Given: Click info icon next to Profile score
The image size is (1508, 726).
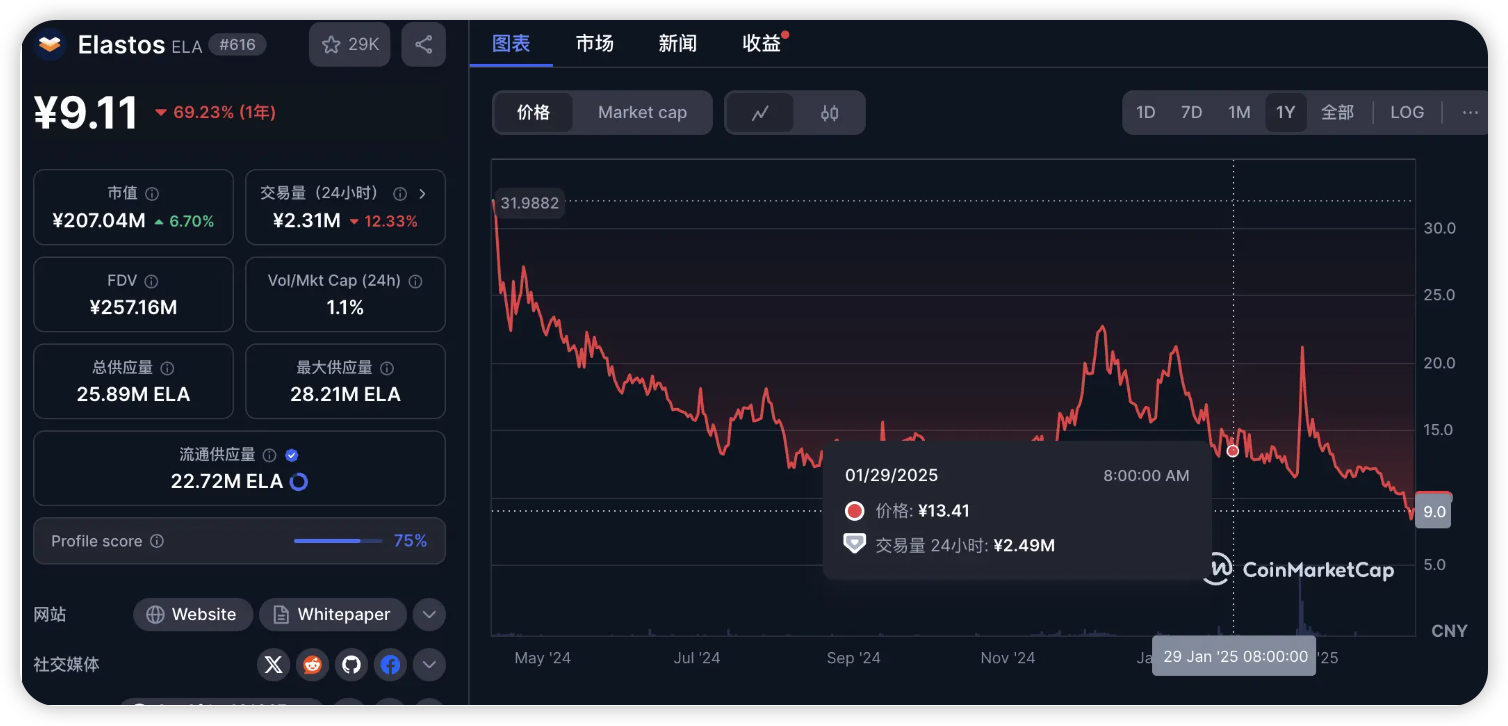Looking at the screenshot, I should (157, 541).
